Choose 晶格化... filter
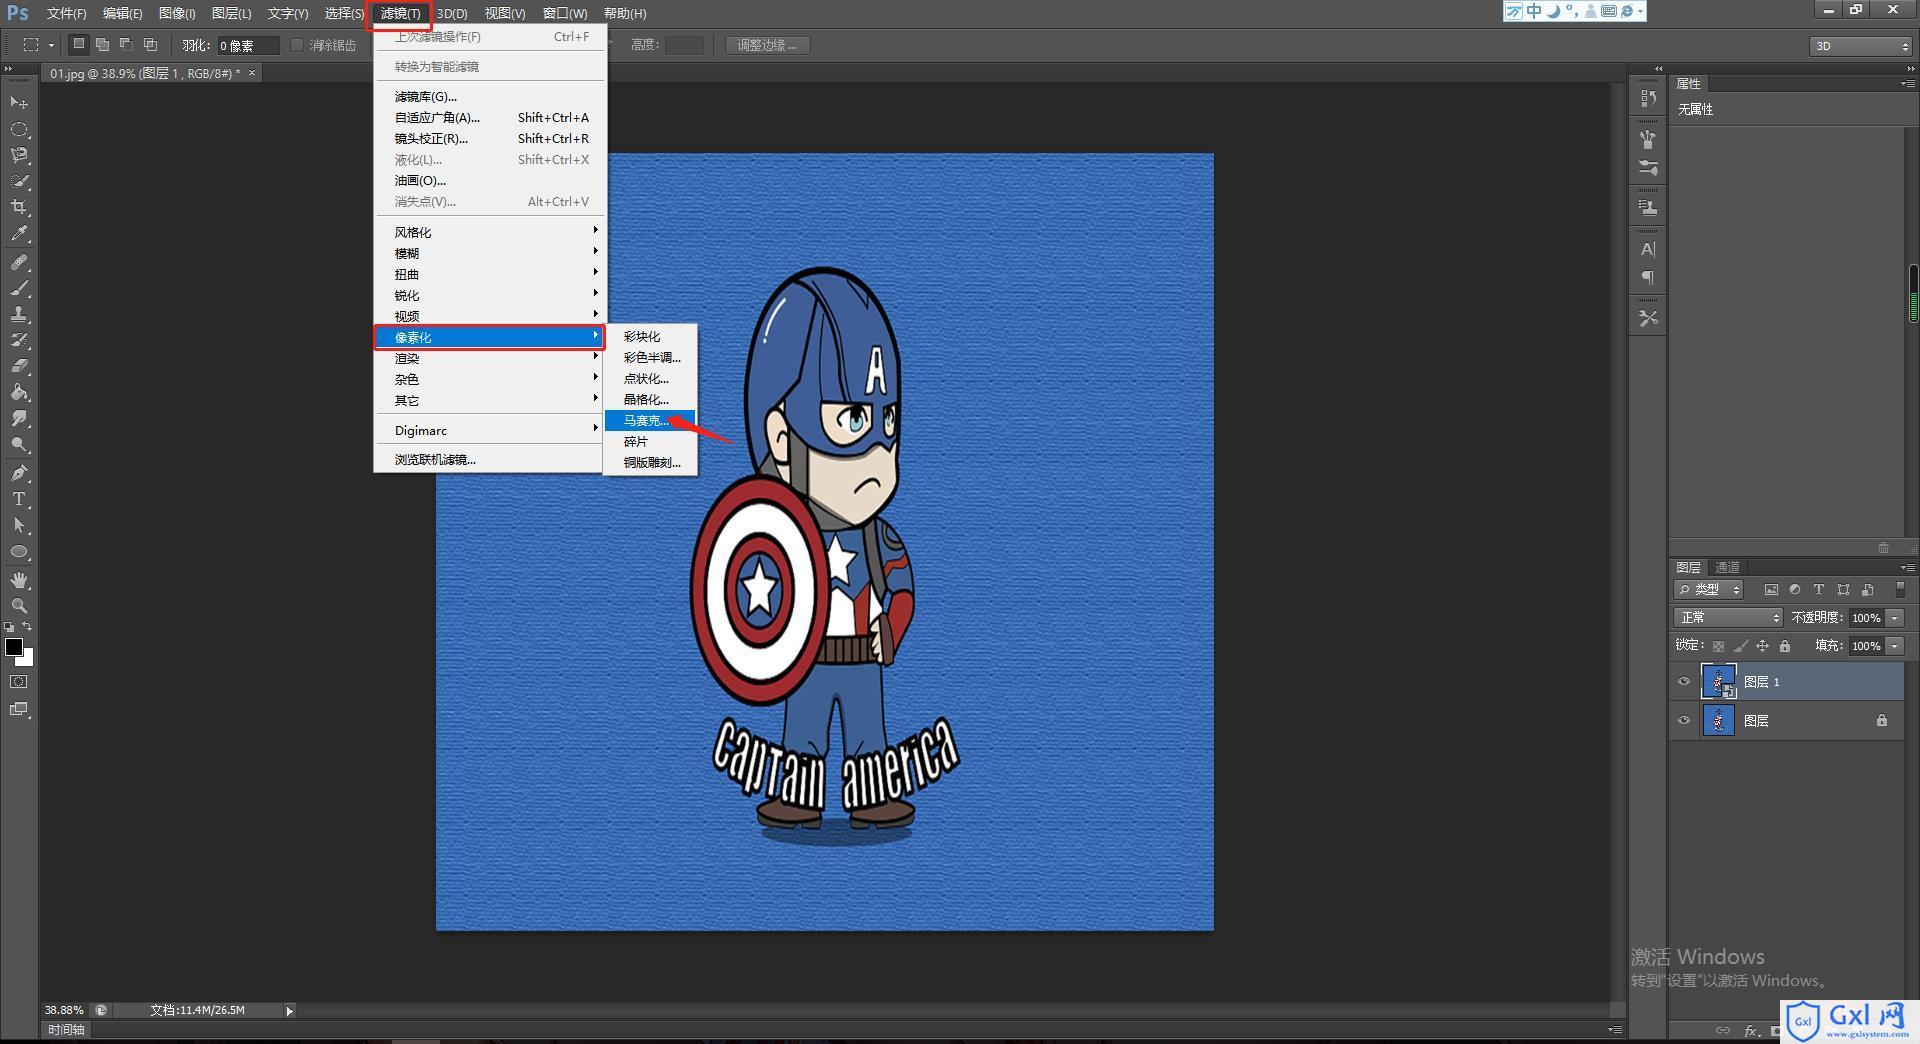This screenshot has width=1920, height=1044. pos(650,399)
